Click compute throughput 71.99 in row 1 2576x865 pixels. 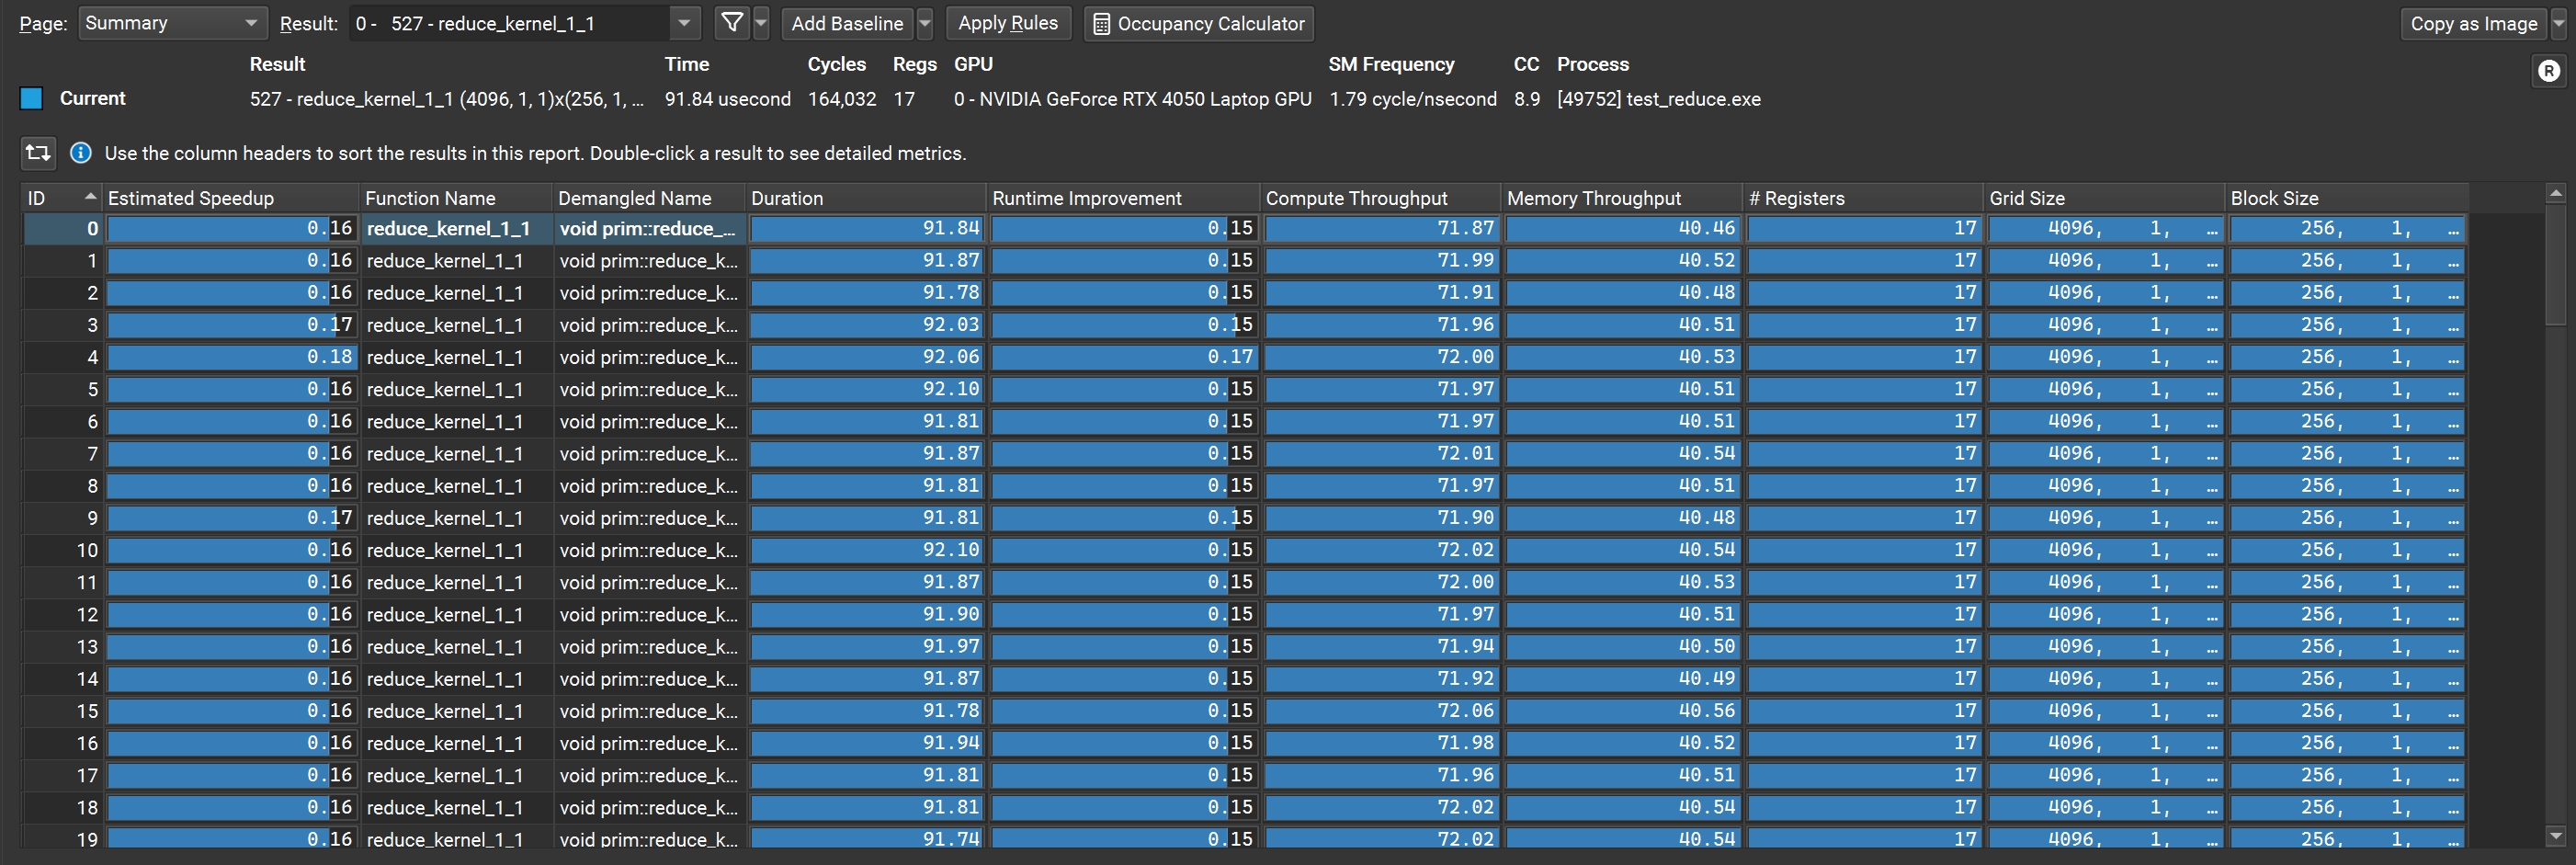1381,261
